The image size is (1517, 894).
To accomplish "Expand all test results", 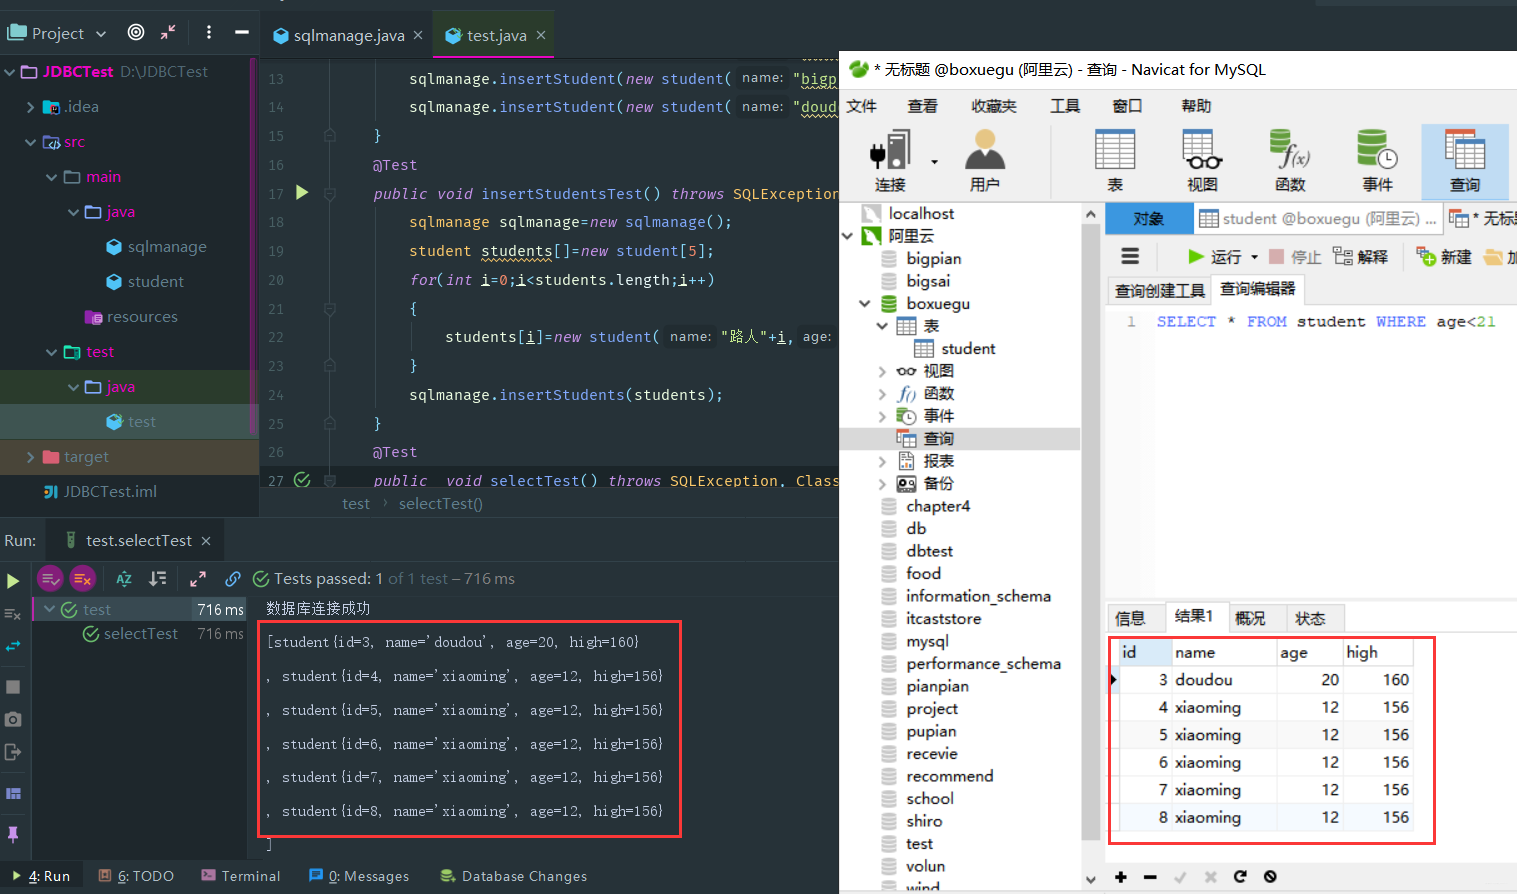I will (198, 579).
